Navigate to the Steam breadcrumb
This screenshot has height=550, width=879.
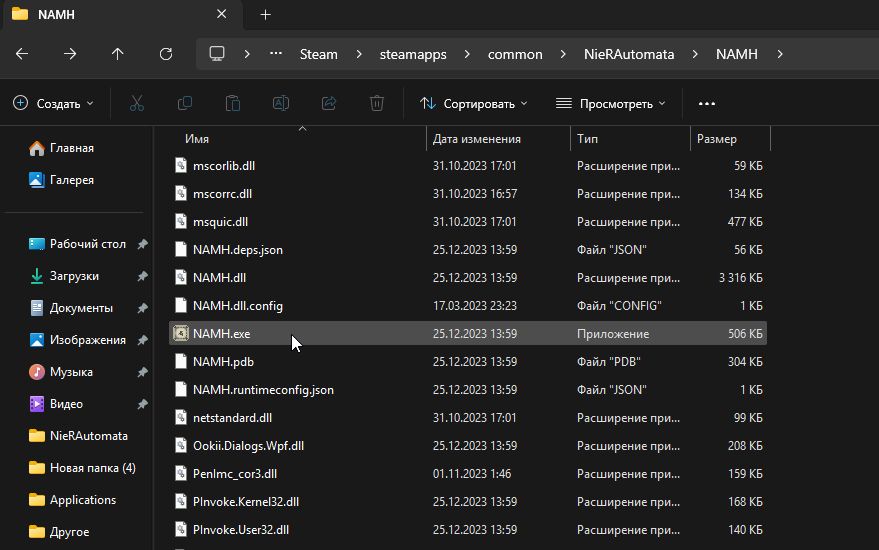pos(318,54)
